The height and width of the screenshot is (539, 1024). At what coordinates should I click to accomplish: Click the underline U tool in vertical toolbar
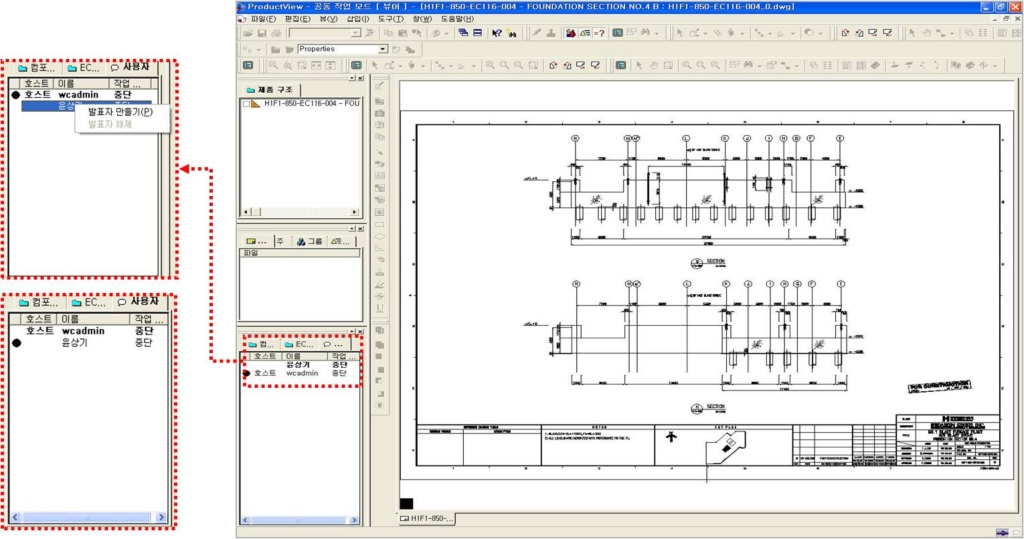(x=379, y=308)
